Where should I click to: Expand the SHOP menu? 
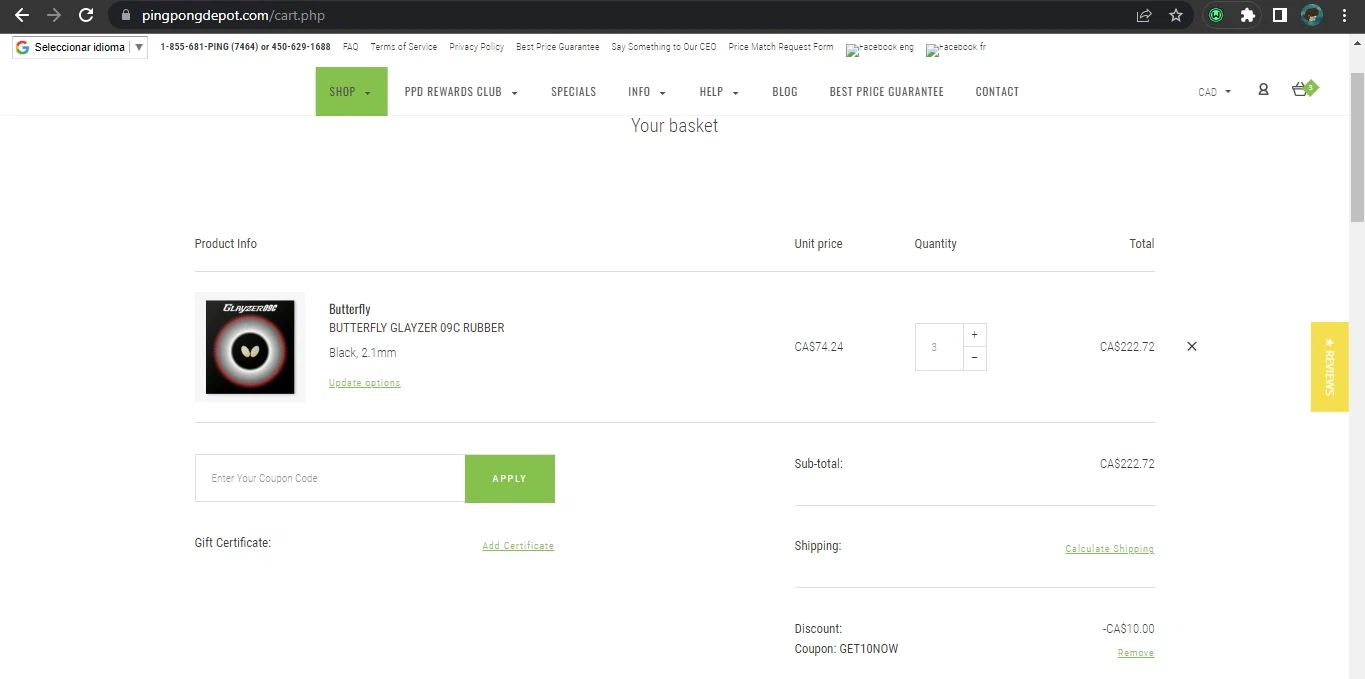[x=351, y=91]
